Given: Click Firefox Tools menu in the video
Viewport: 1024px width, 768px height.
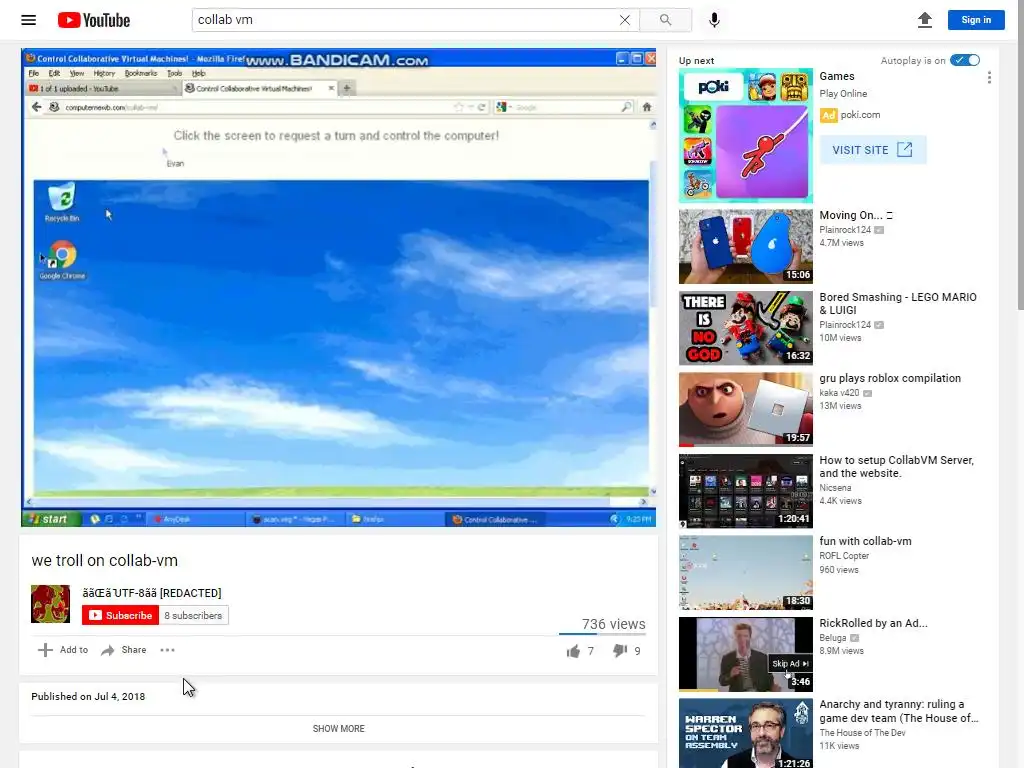Looking at the screenshot, I should click(174, 73).
